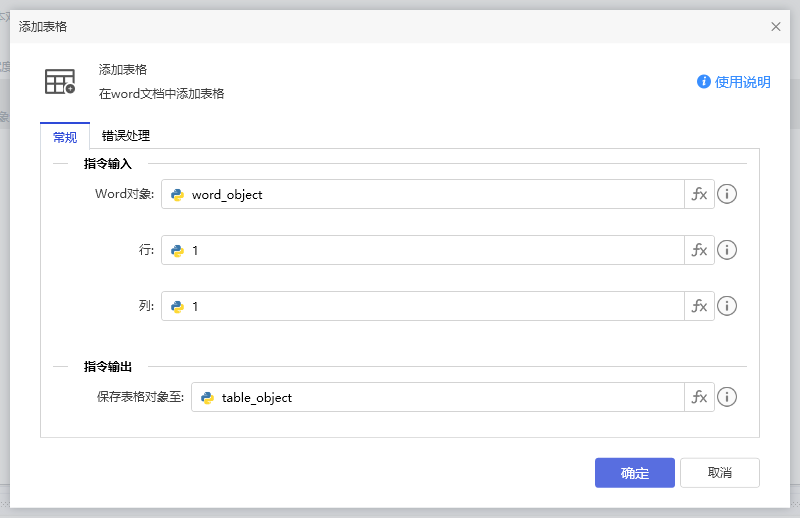This screenshot has width=800, height=518.
Task: Select the 常规 tab
Action: [65, 137]
